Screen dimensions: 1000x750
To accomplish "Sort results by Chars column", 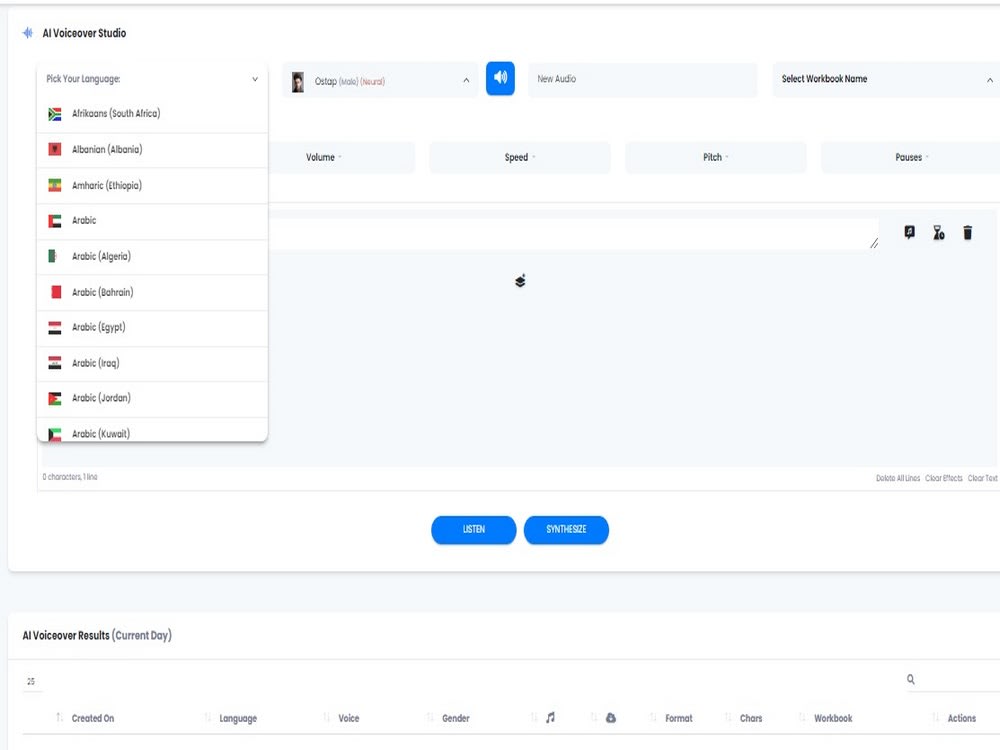I will [751, 718].
